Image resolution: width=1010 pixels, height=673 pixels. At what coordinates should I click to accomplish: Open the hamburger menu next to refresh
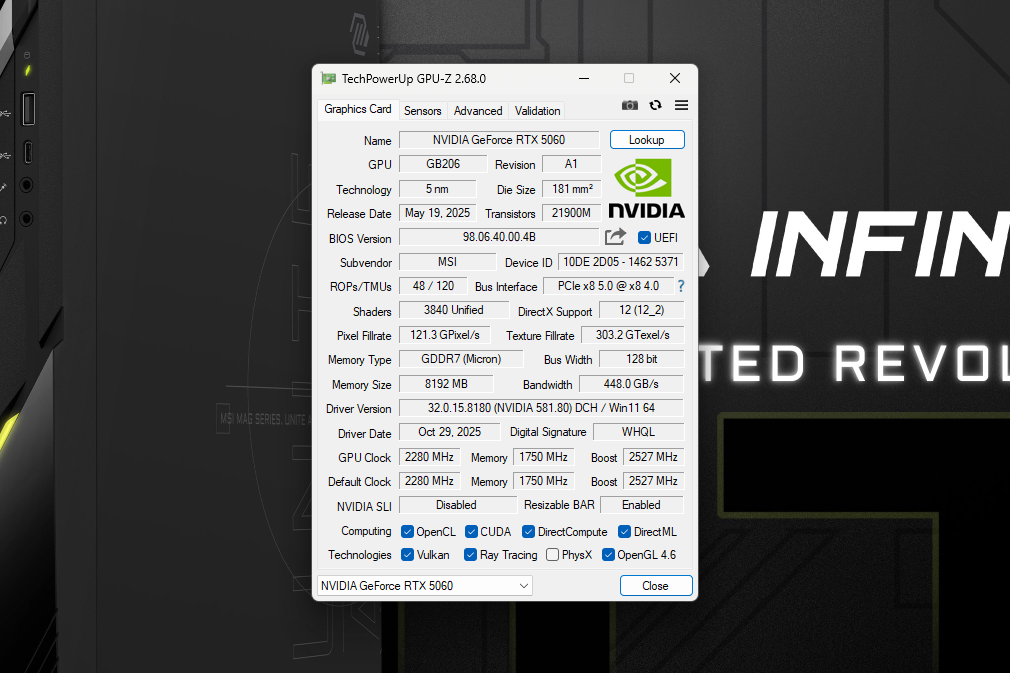681,104
